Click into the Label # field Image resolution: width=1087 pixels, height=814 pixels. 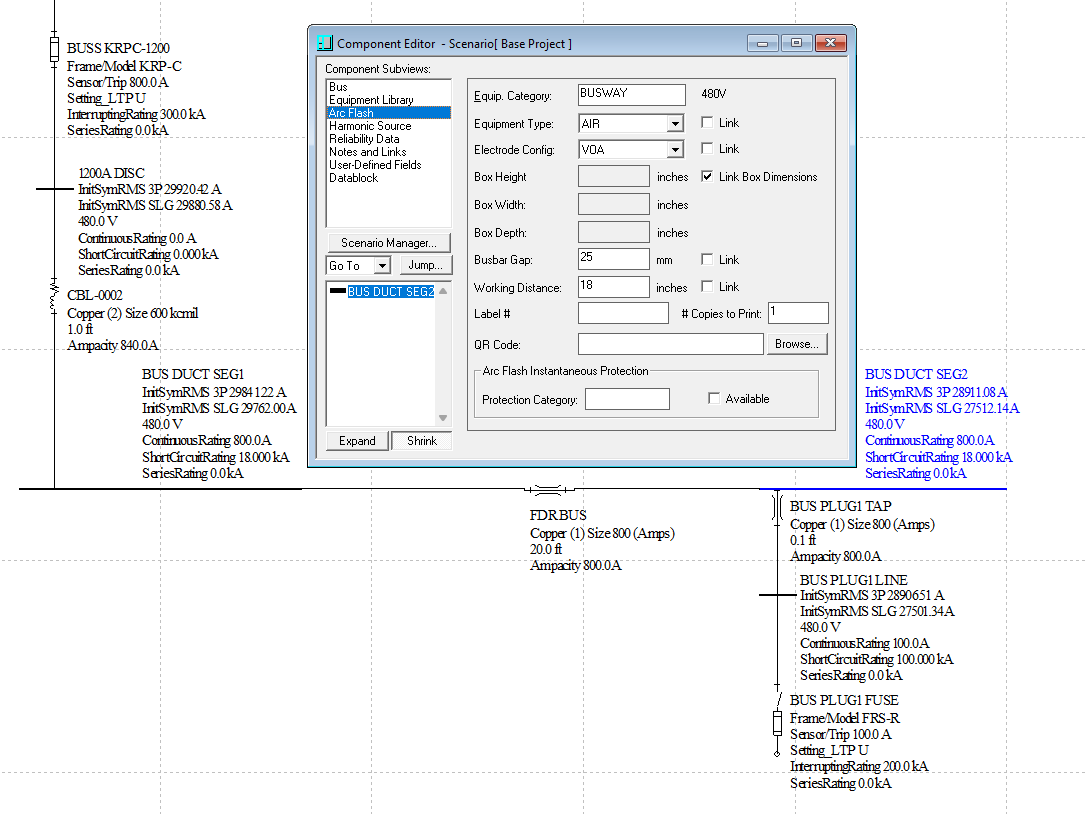[x=623, y=314]
